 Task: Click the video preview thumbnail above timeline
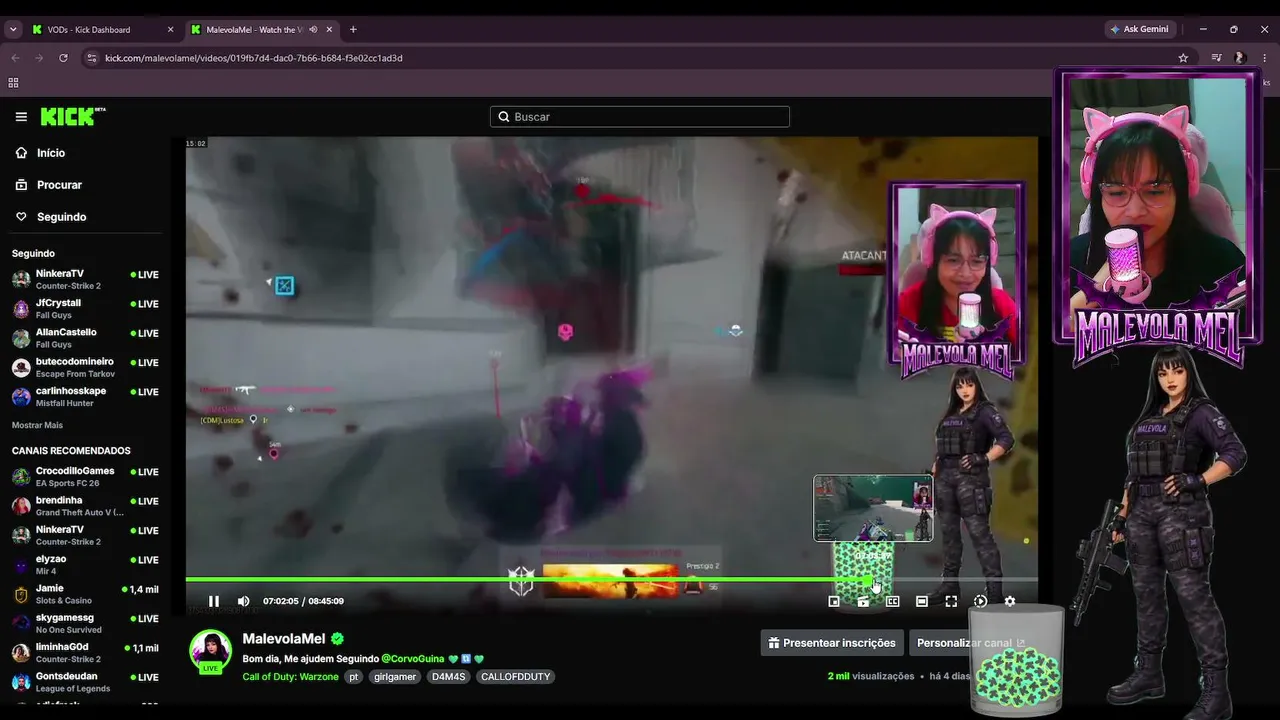pyautogui.click(x=873, y=508)
